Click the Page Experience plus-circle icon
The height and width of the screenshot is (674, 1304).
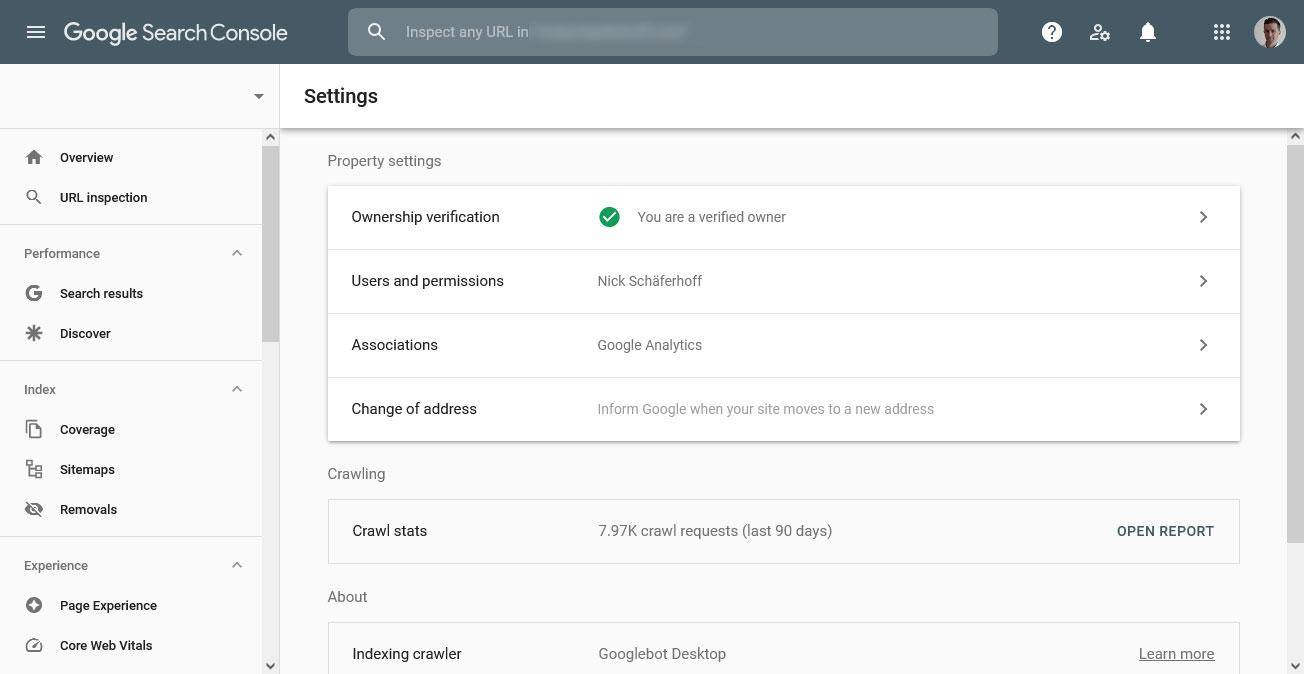[34, 605]
